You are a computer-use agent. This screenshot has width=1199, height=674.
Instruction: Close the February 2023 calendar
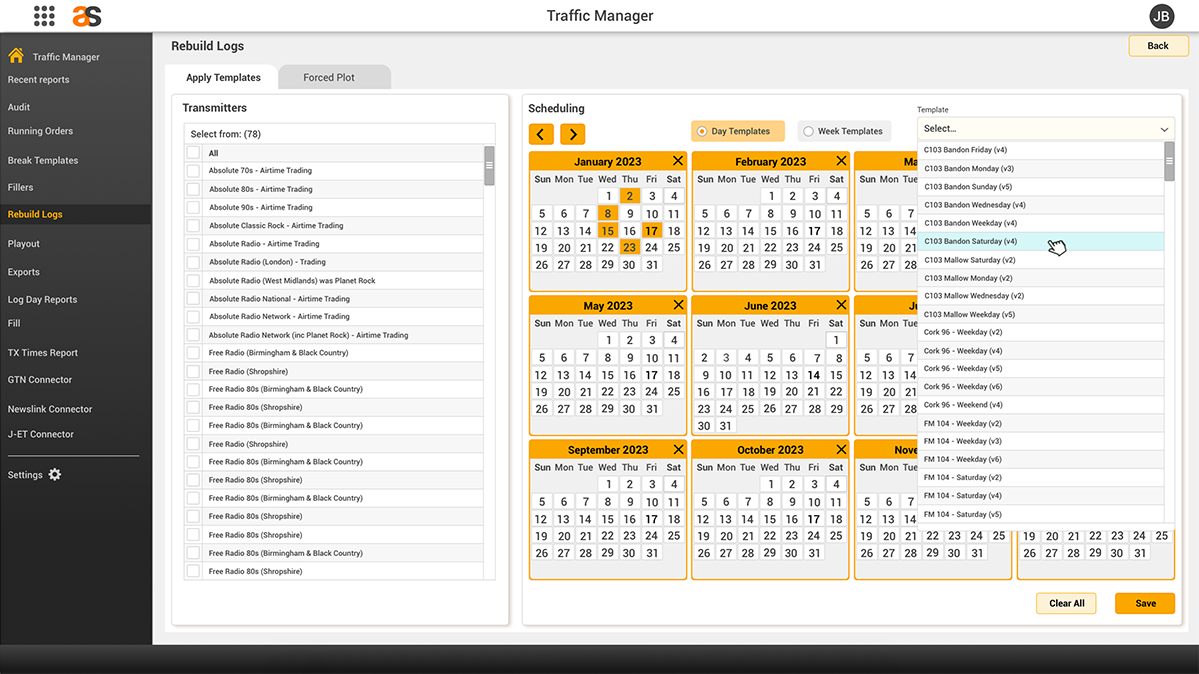(x=841, y=161)
